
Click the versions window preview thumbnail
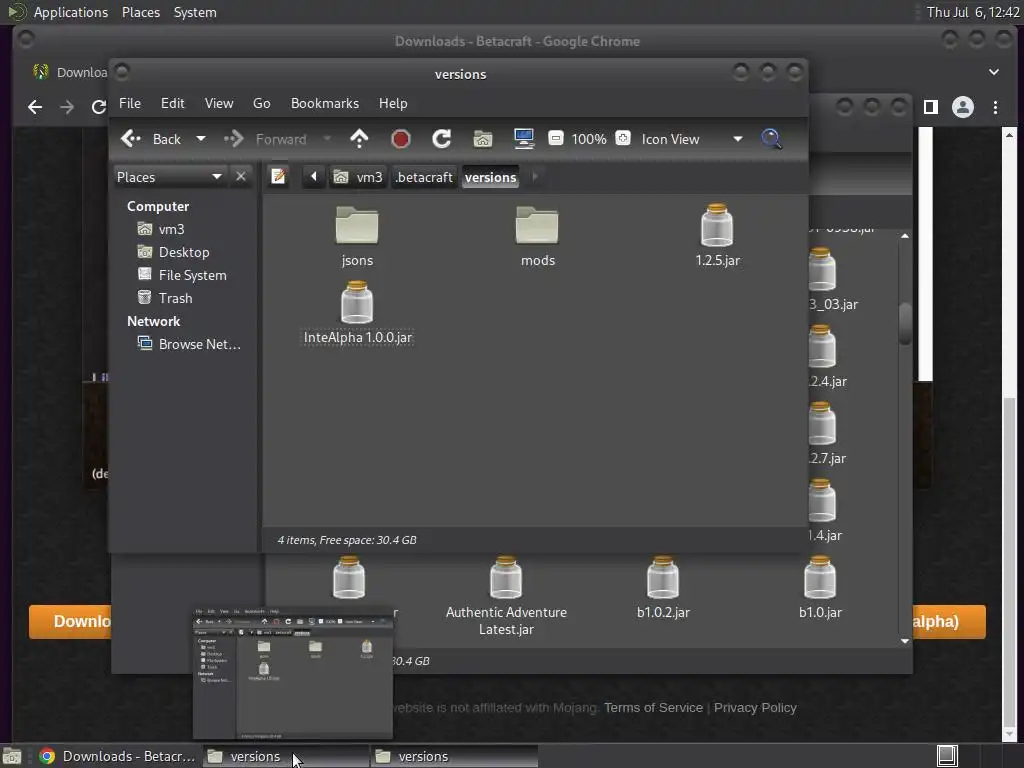click(x=293, y=674)
